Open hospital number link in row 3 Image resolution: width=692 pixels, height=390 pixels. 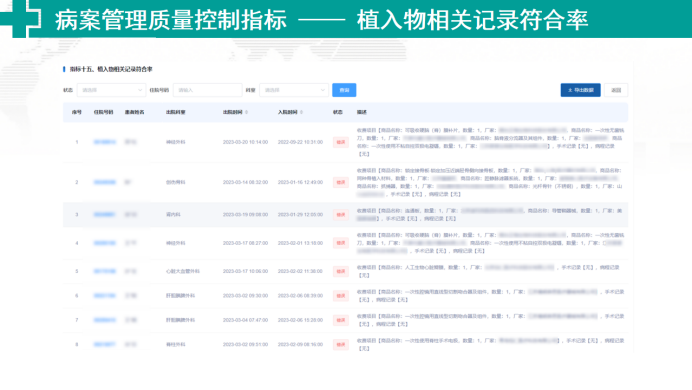104,214
